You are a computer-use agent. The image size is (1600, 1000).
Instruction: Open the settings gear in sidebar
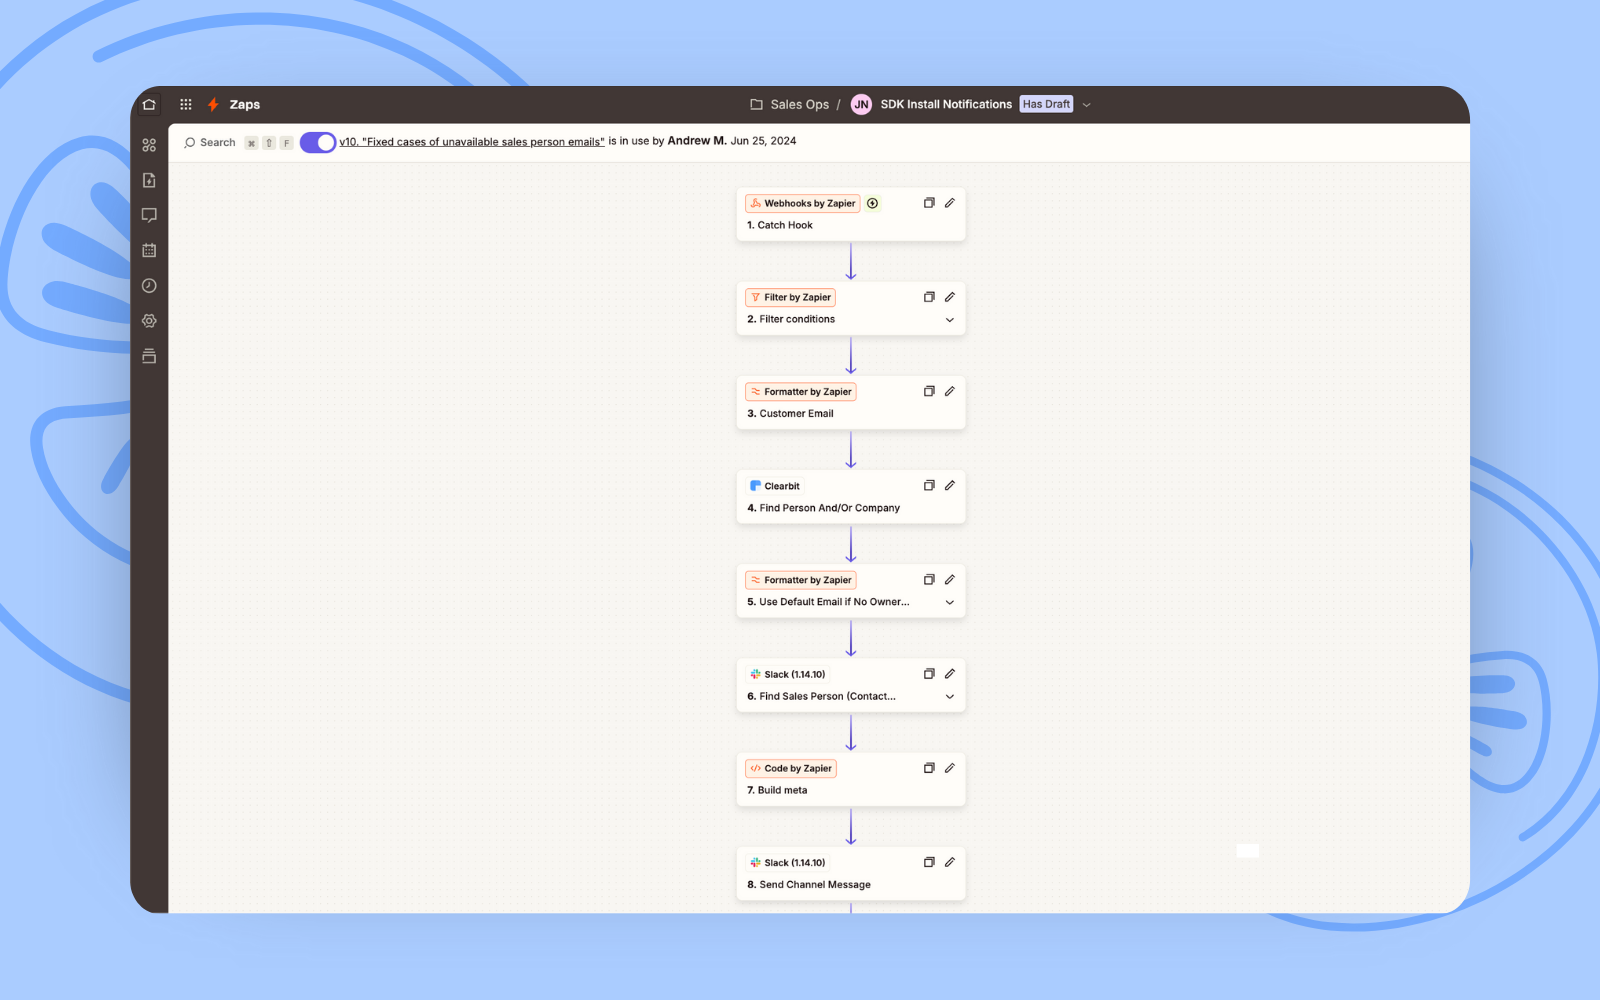click(149, 321)
